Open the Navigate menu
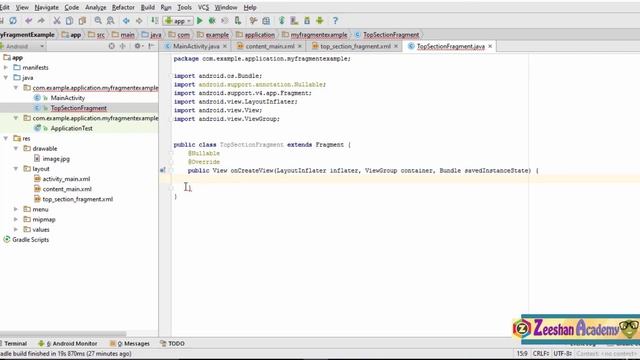The width and height of the screenshot is (640, 360). (x=47, y=7)
